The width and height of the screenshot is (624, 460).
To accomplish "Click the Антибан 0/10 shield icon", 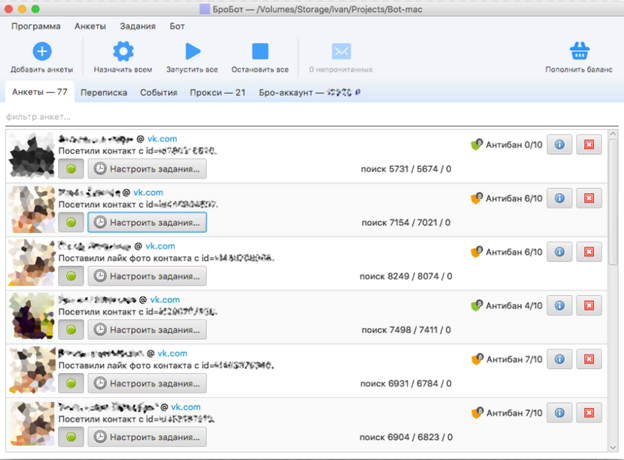I will tap(476, 144).
